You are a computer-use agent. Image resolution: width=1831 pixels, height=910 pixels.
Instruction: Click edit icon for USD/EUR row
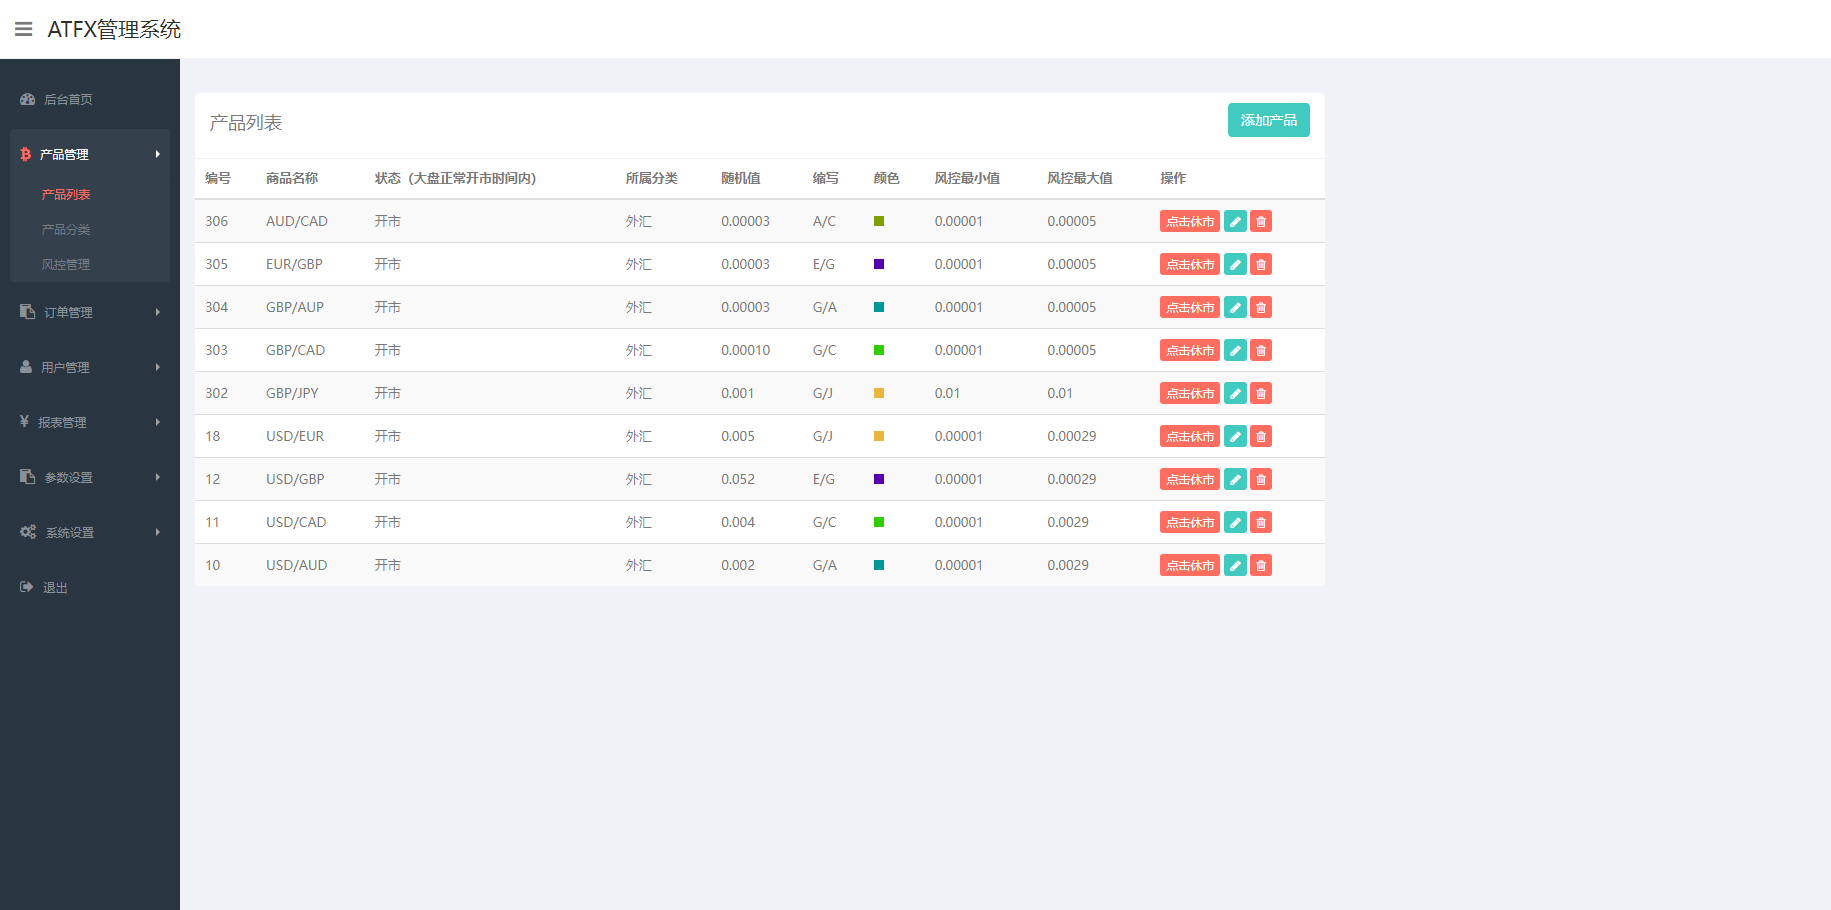[1235, 436]
